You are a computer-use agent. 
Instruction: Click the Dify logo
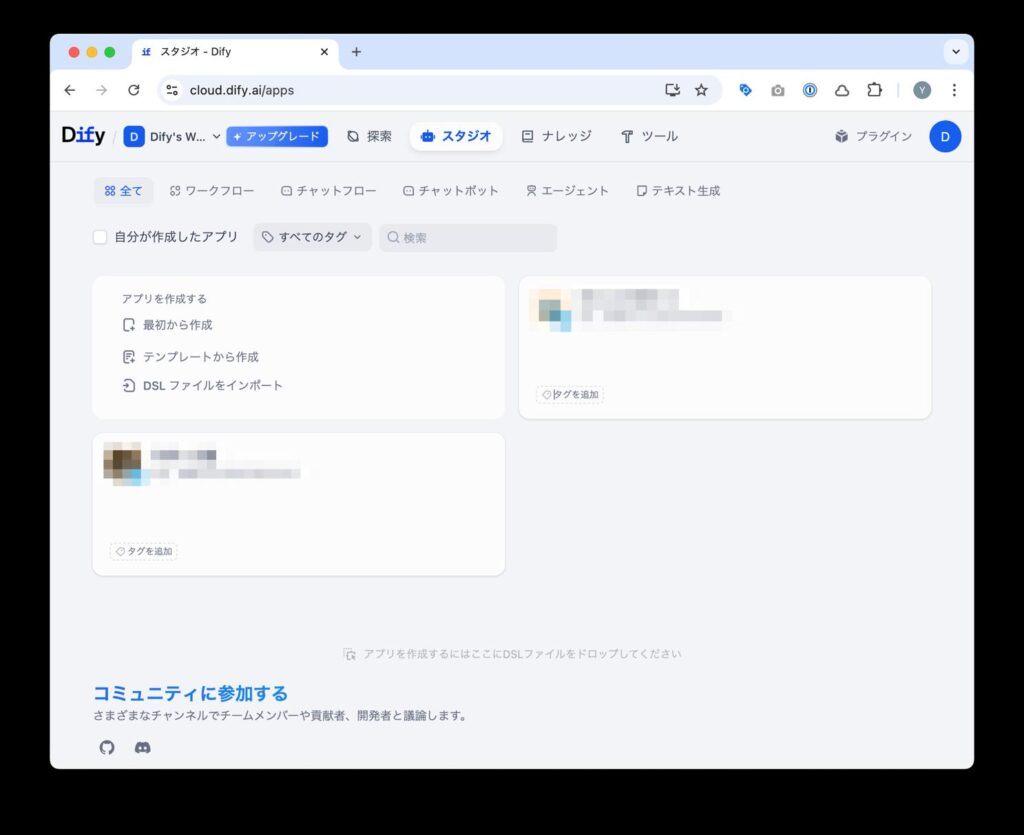pos(82,136)
